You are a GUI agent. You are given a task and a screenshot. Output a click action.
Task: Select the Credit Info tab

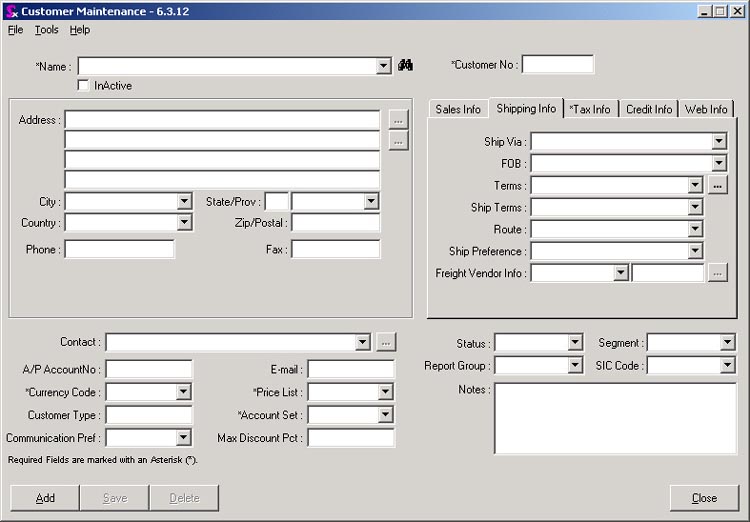pos(649,109)
